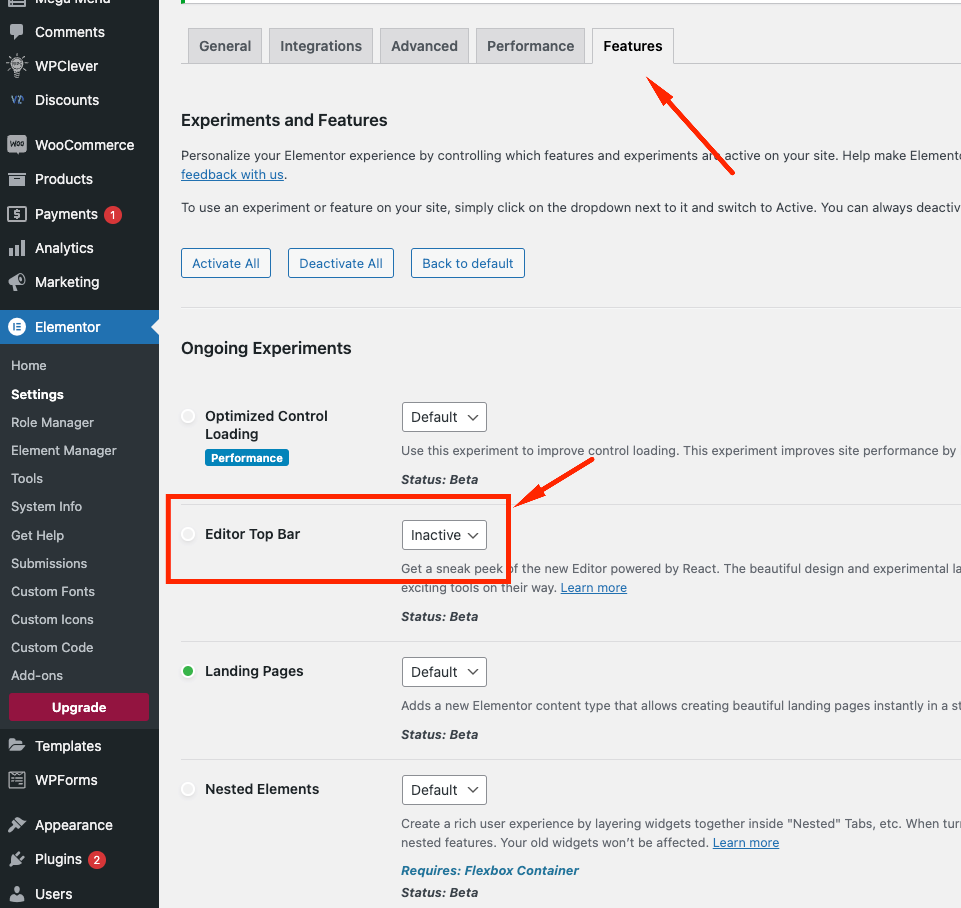Click the WooCommerce logo icon
961x908 pixels.
(x=17, y=145)
